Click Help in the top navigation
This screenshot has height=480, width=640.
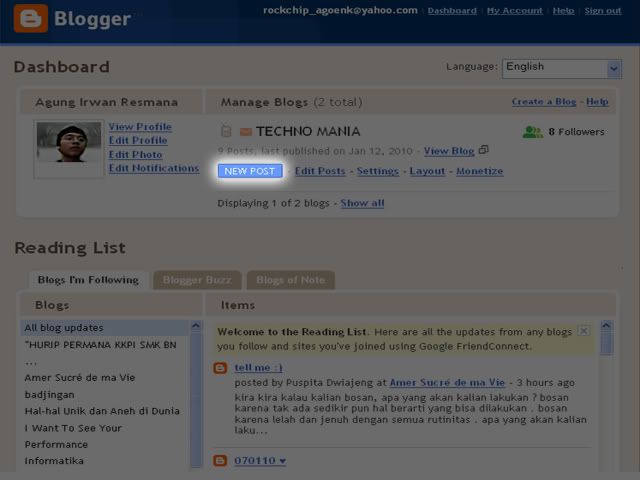point(563,11)
